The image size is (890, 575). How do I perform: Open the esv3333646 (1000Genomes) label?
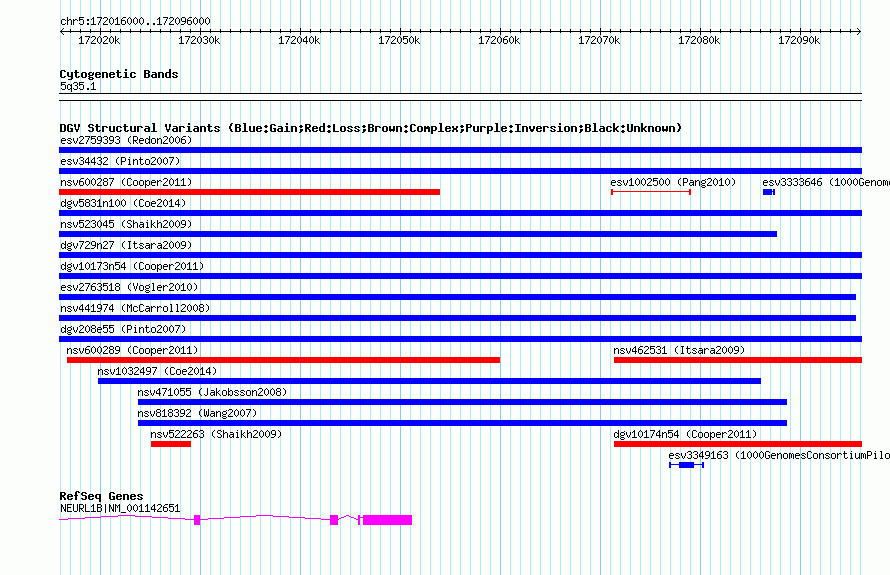click(826, 182)
